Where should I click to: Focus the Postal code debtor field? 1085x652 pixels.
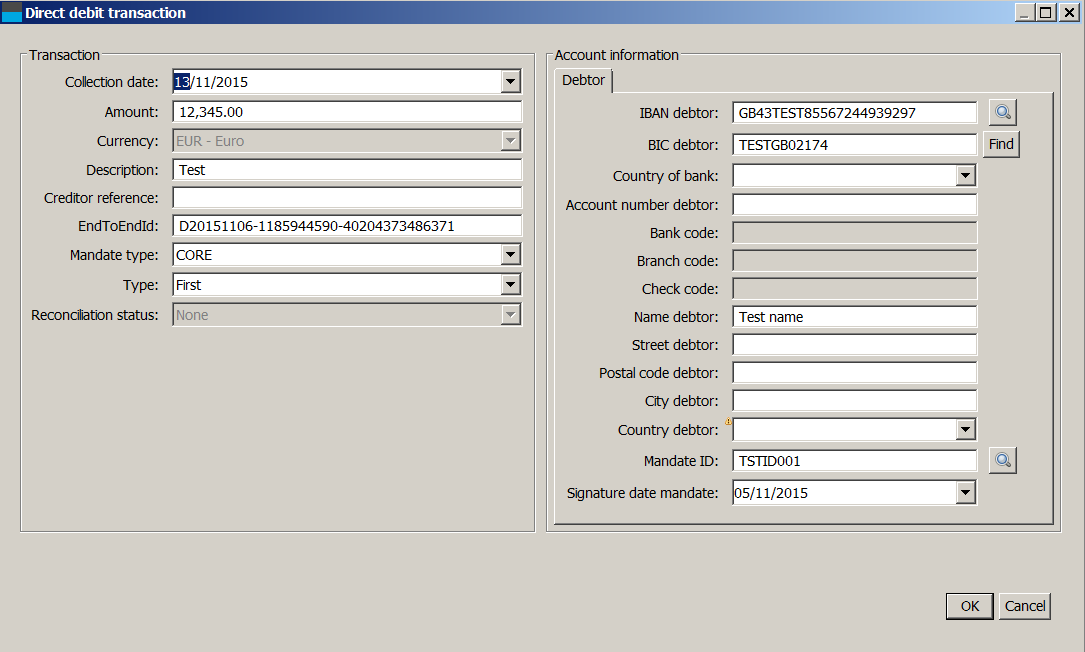[855, 372]
